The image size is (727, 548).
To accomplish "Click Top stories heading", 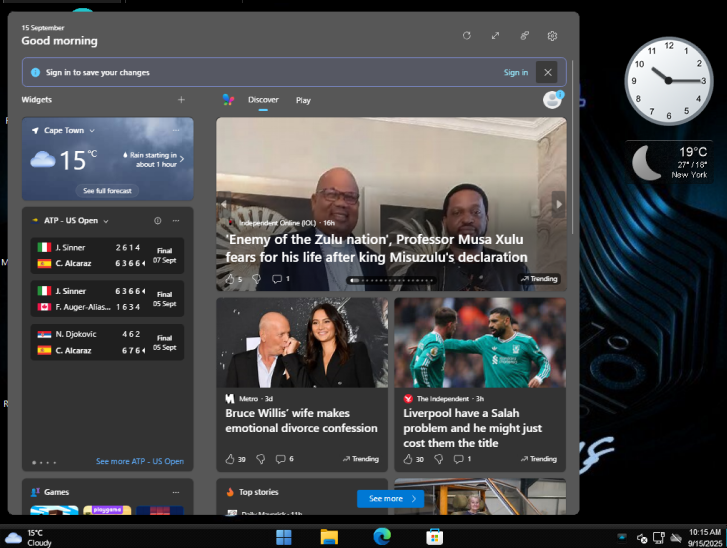I will (258, 492).
